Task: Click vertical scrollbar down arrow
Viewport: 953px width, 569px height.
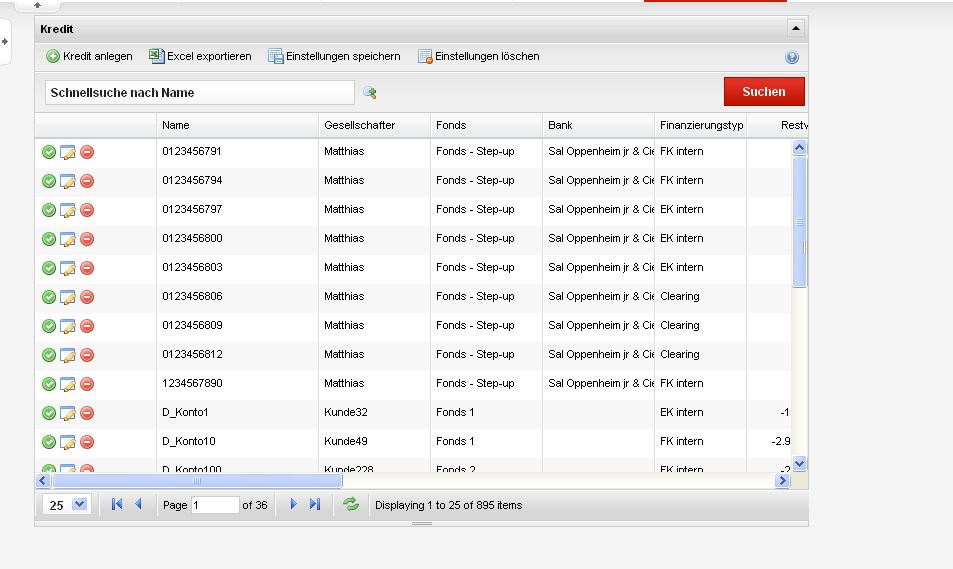Action: click(x=799, y=463)
